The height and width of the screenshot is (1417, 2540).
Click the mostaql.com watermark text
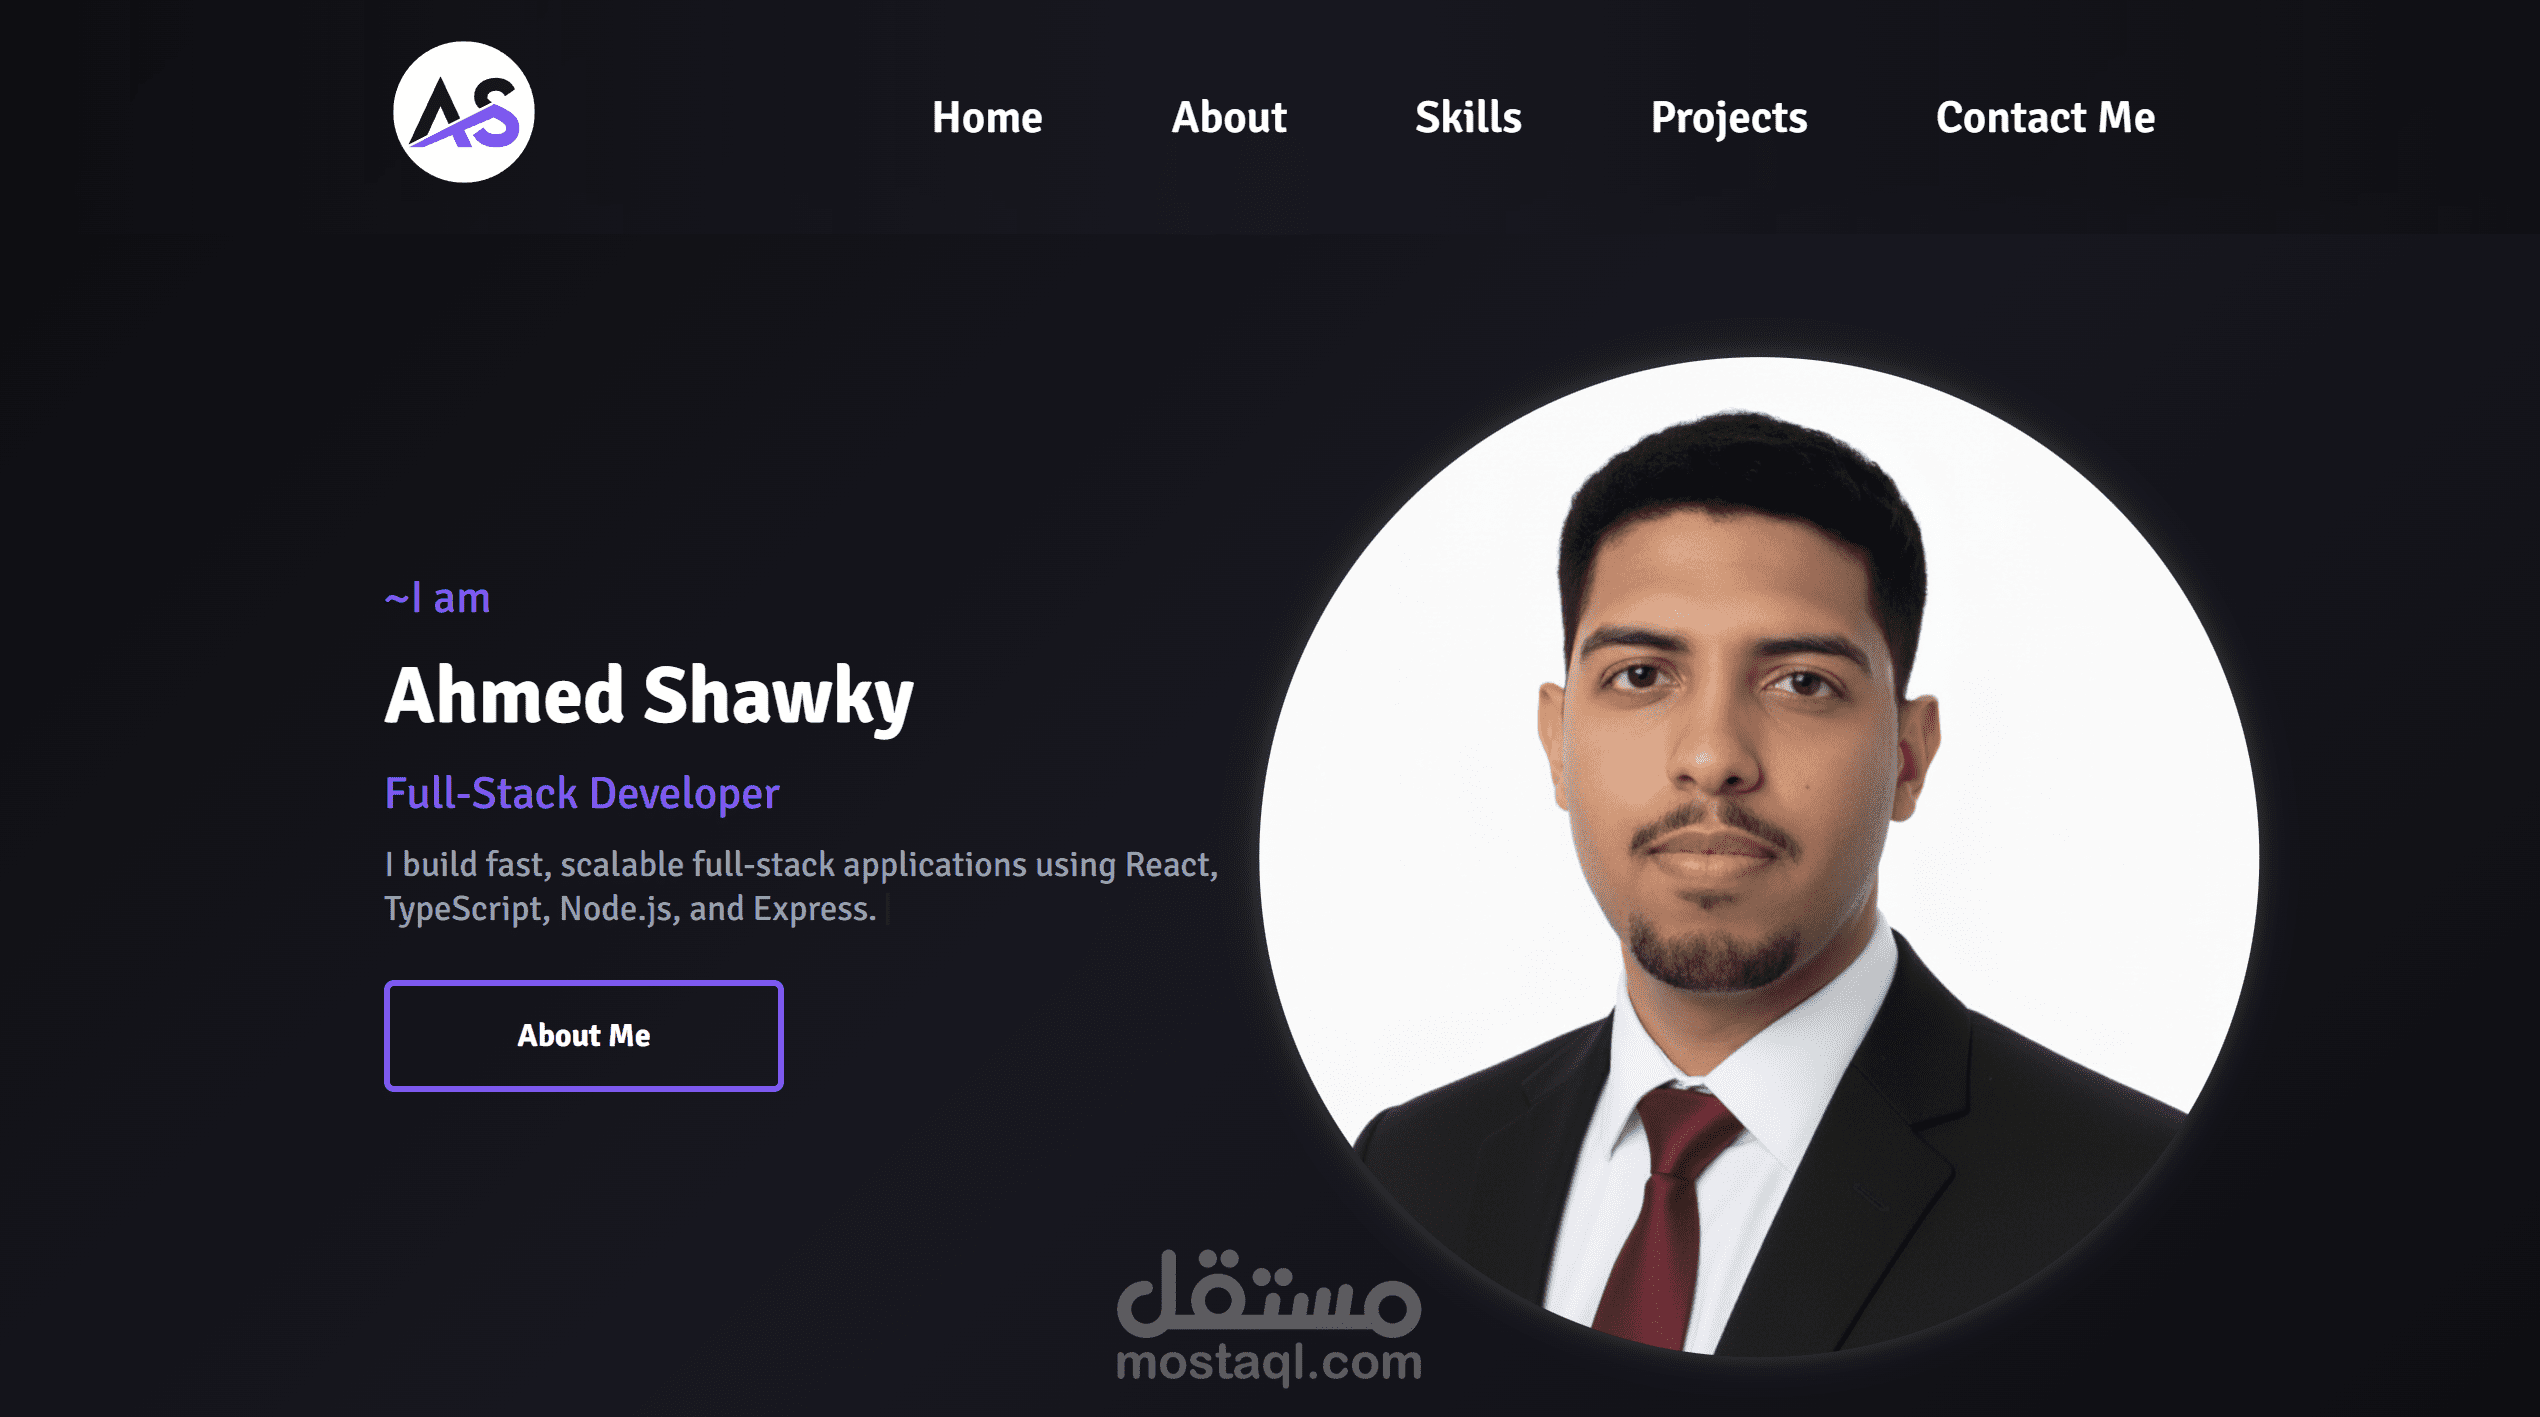(x=1269, y=1364)
